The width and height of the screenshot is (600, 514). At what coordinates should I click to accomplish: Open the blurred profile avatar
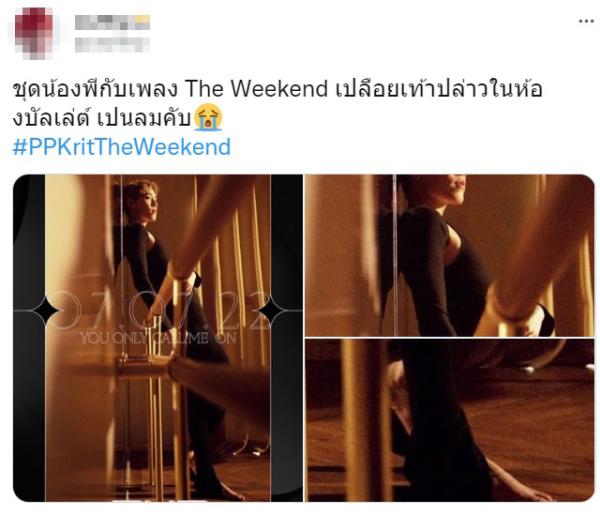point(34,33)
